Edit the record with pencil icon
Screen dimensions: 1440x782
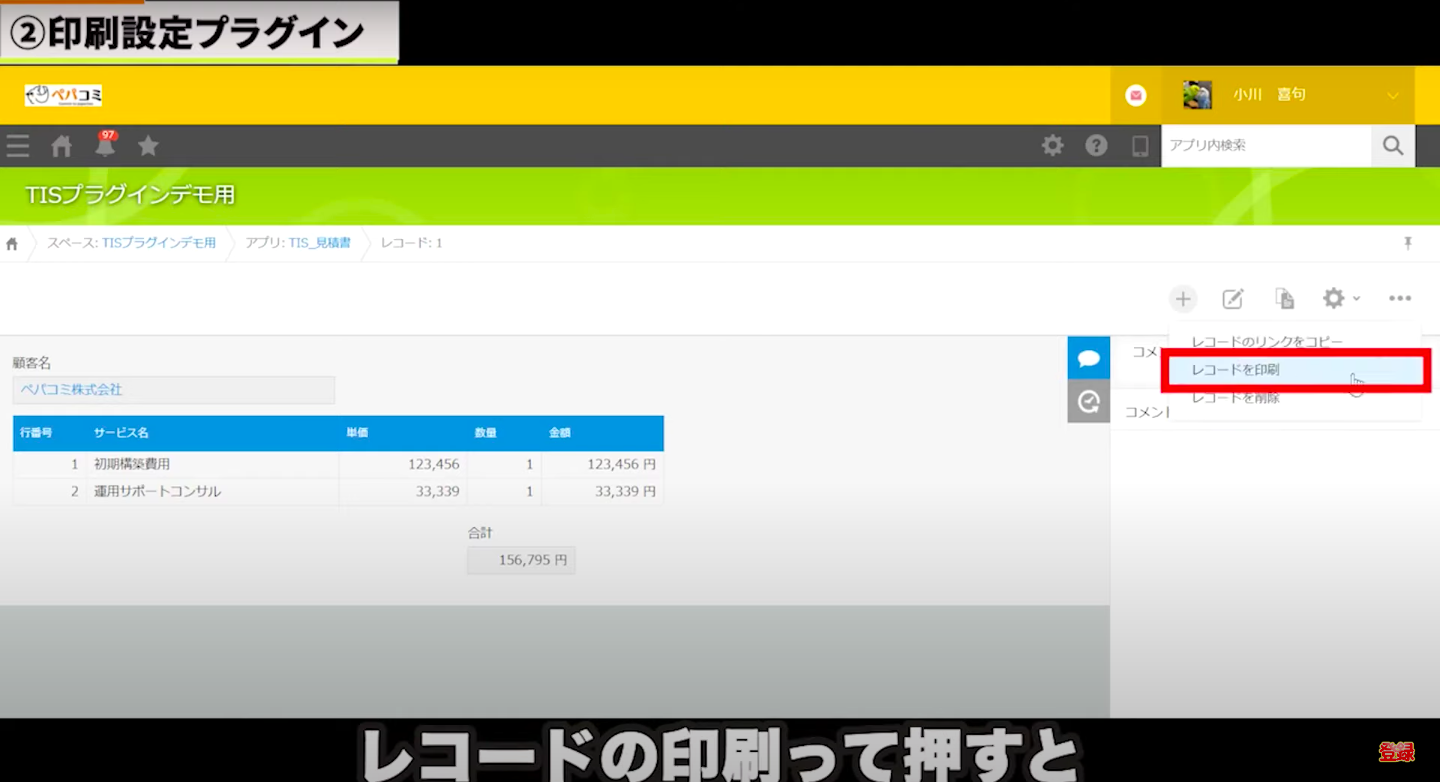tap(1233, 299)
